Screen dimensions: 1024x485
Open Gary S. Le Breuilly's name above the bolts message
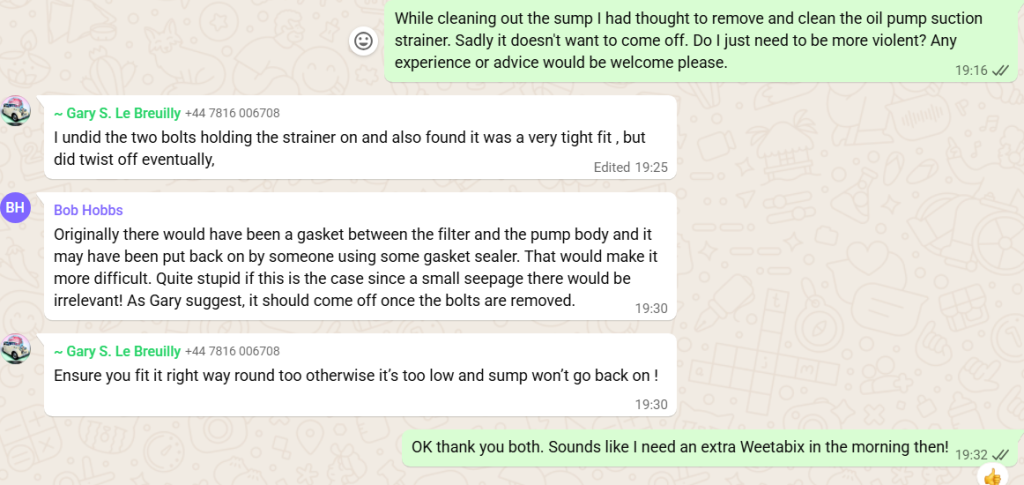(117, 114)
